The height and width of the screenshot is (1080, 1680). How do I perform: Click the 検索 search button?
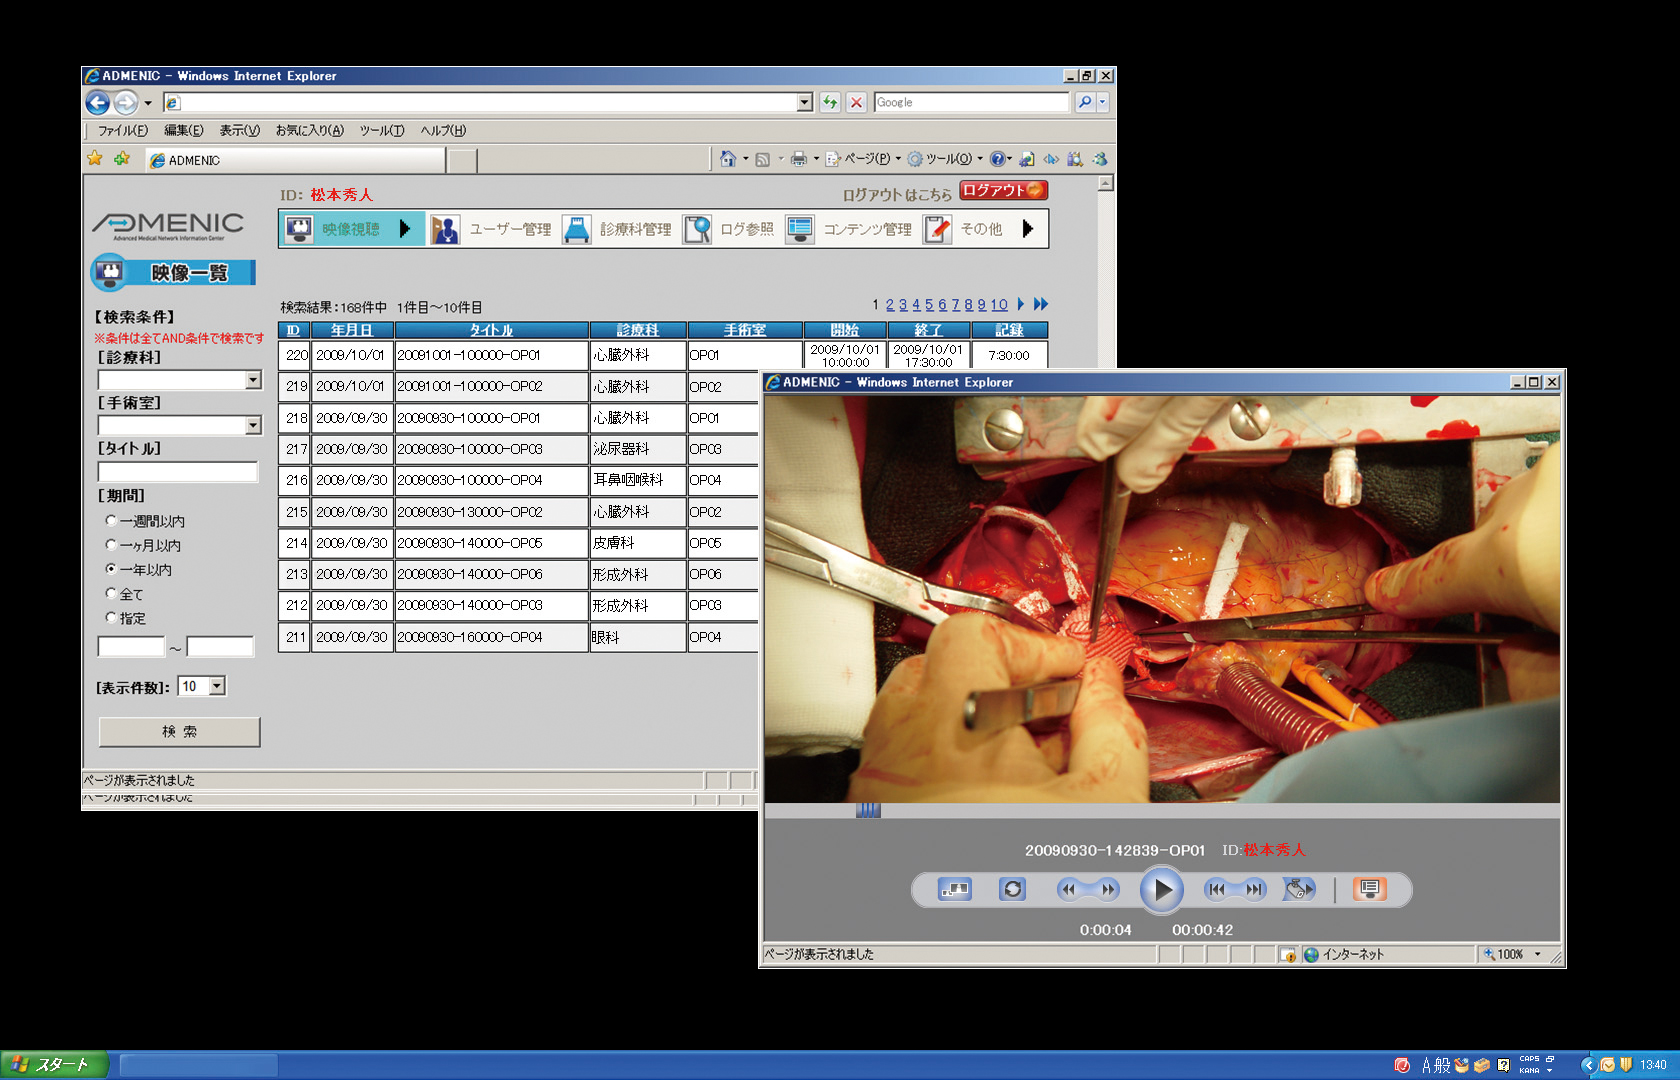coord(179,732)
